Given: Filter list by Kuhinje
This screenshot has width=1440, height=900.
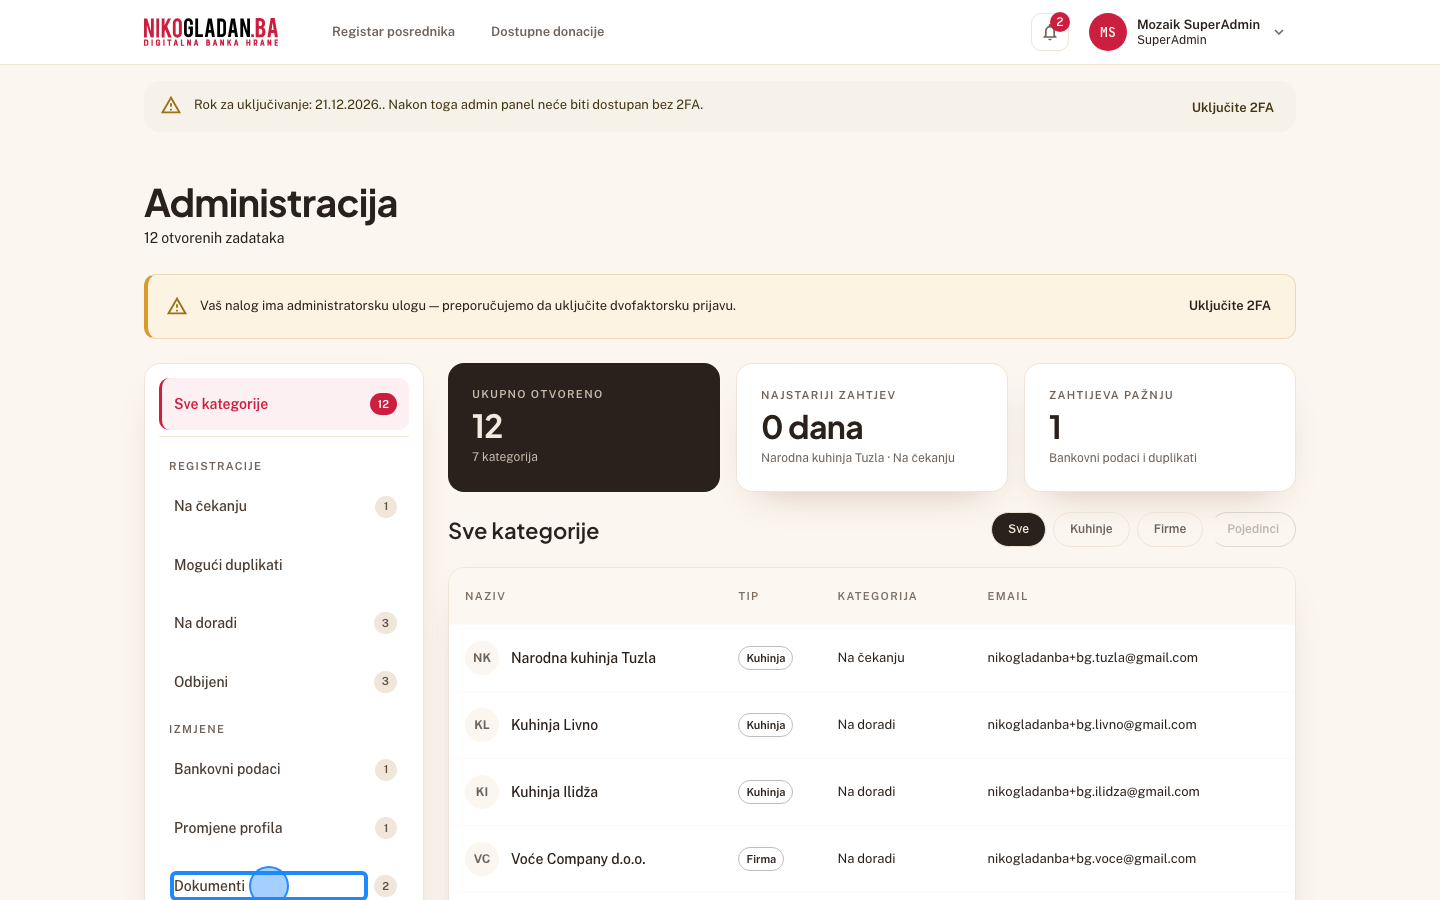Looking at the screenshot, I should 1091,529.
